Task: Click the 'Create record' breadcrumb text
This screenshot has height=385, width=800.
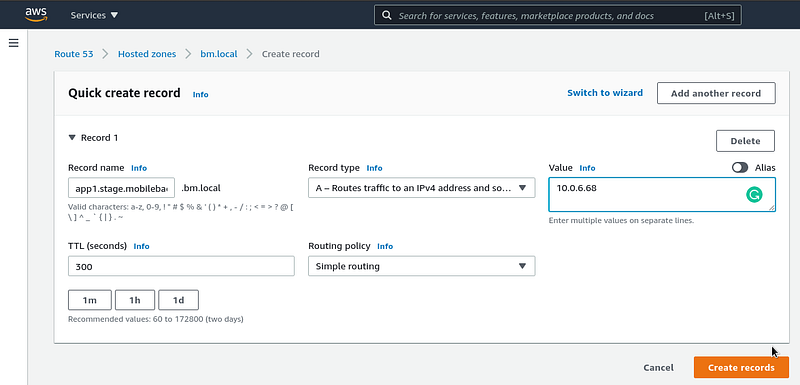Action: (x=291, y=54)
